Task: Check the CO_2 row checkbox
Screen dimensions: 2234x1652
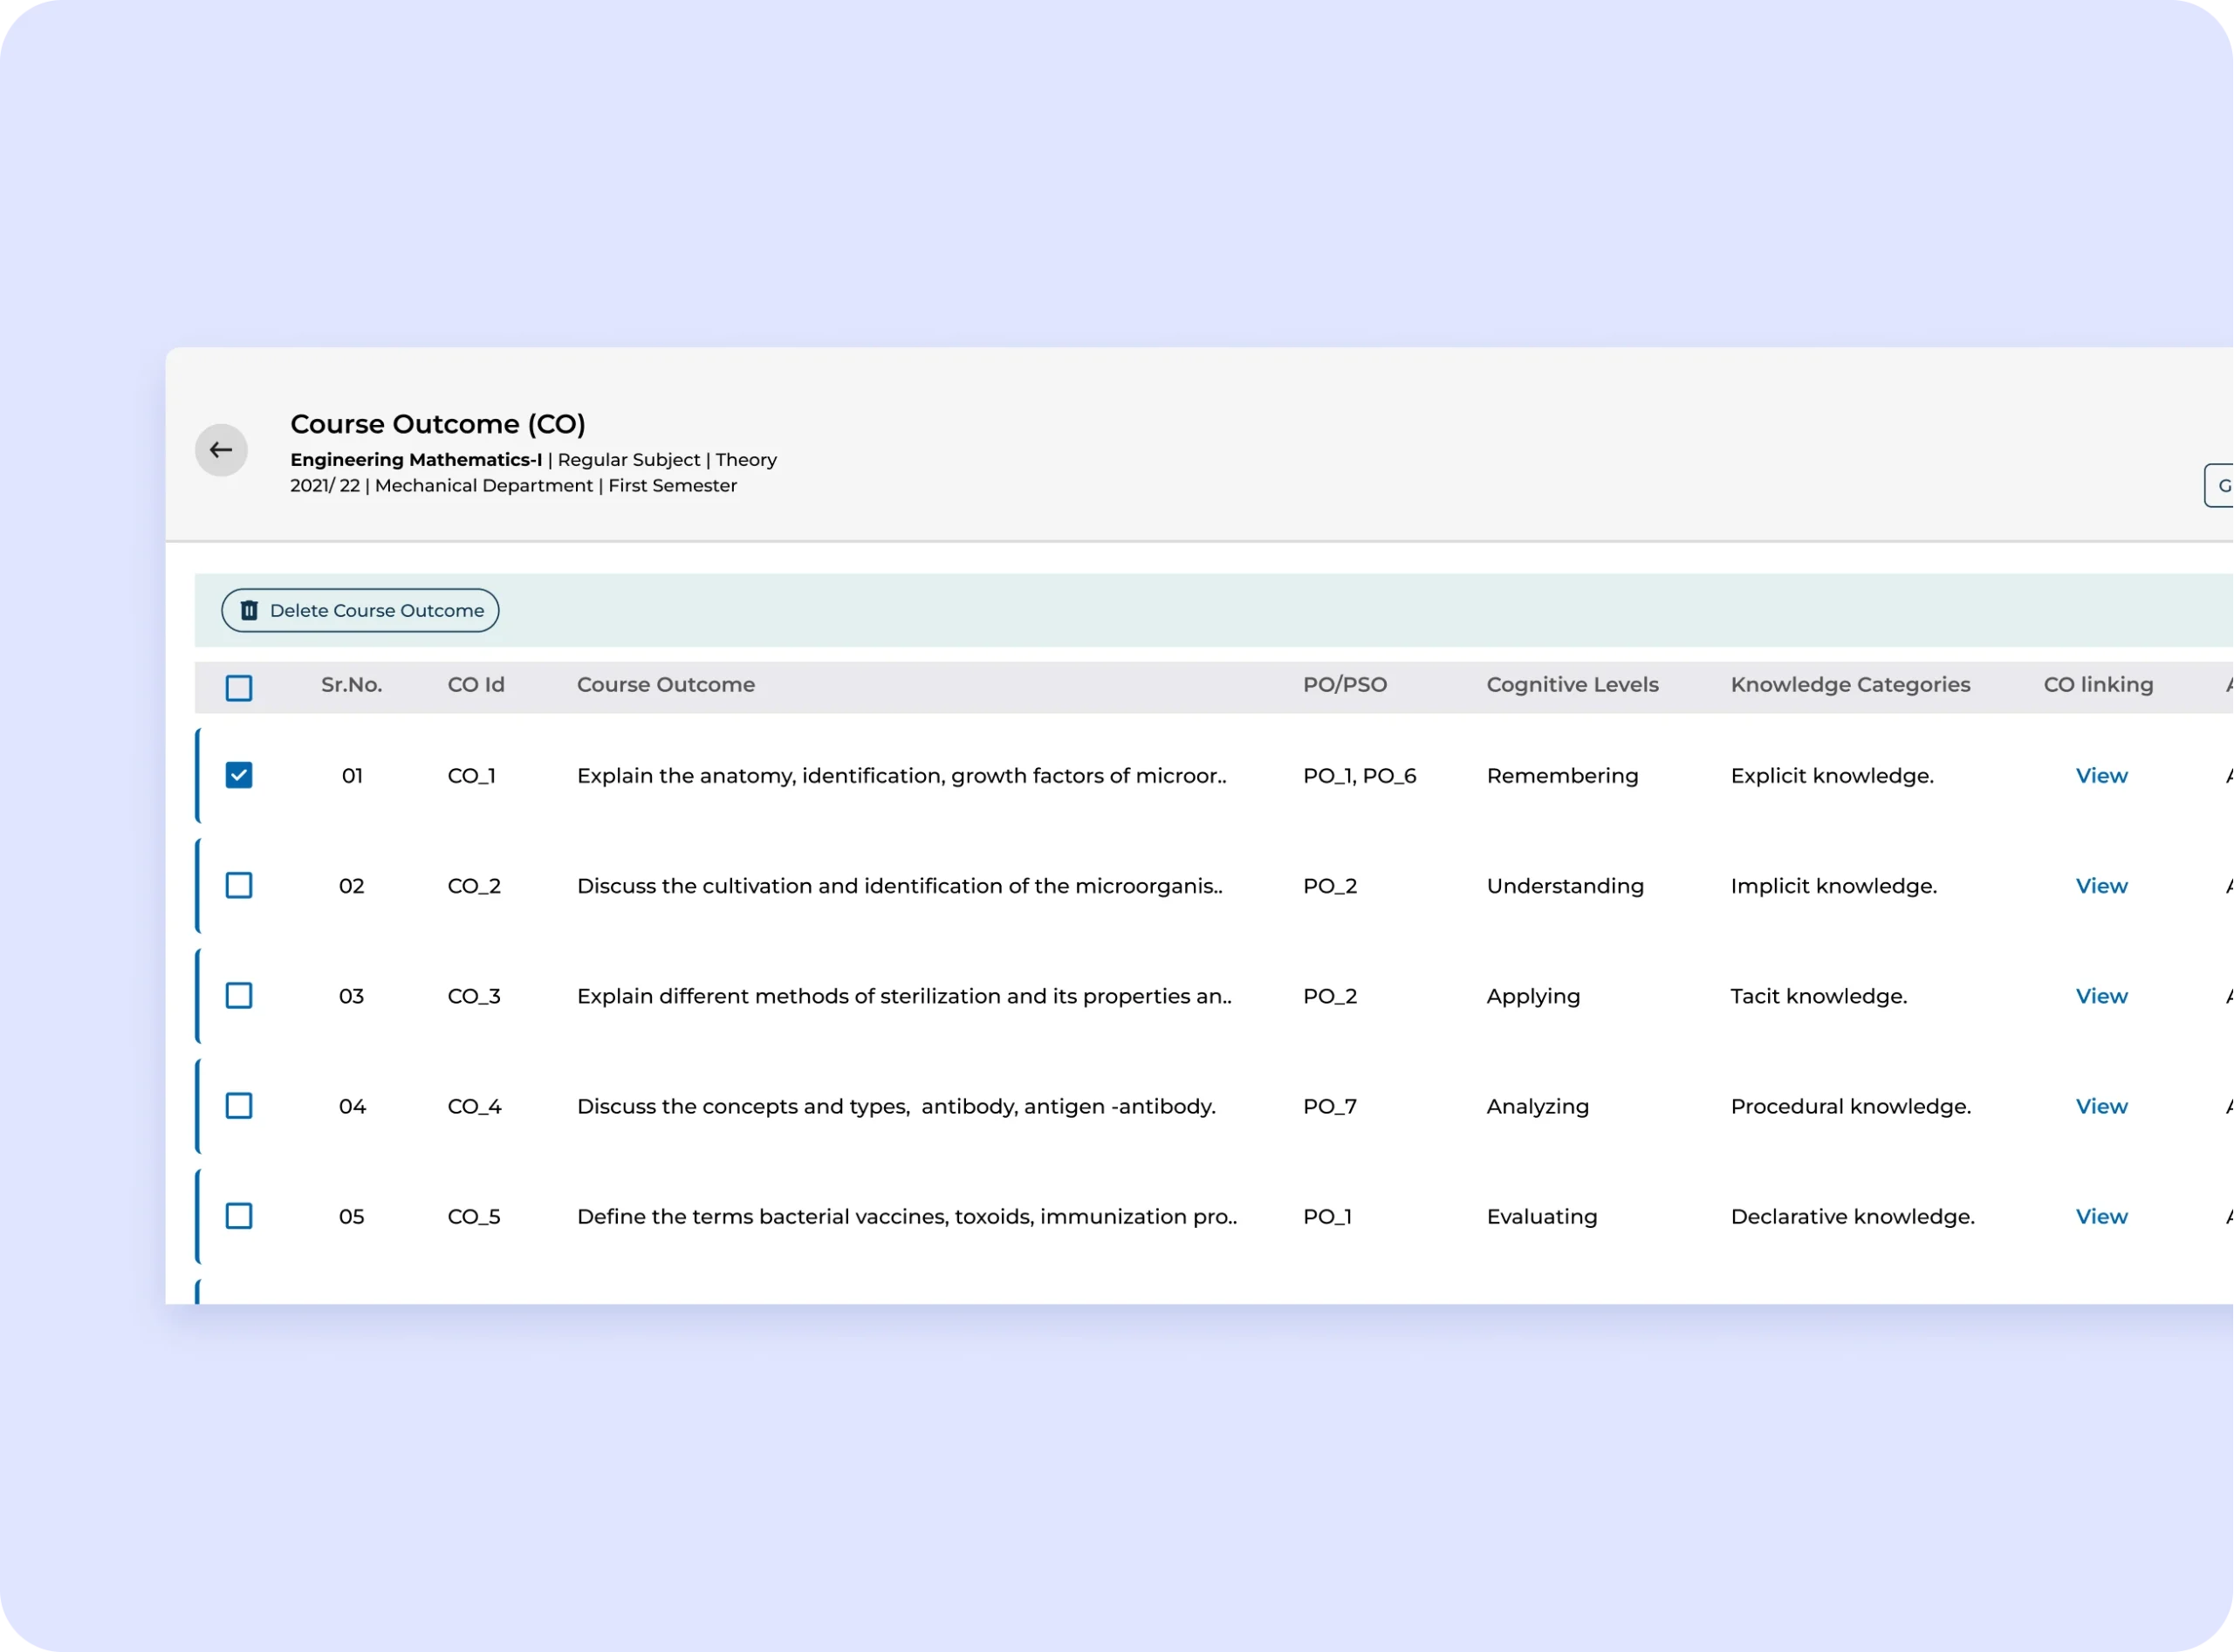Action: (239, 885)
